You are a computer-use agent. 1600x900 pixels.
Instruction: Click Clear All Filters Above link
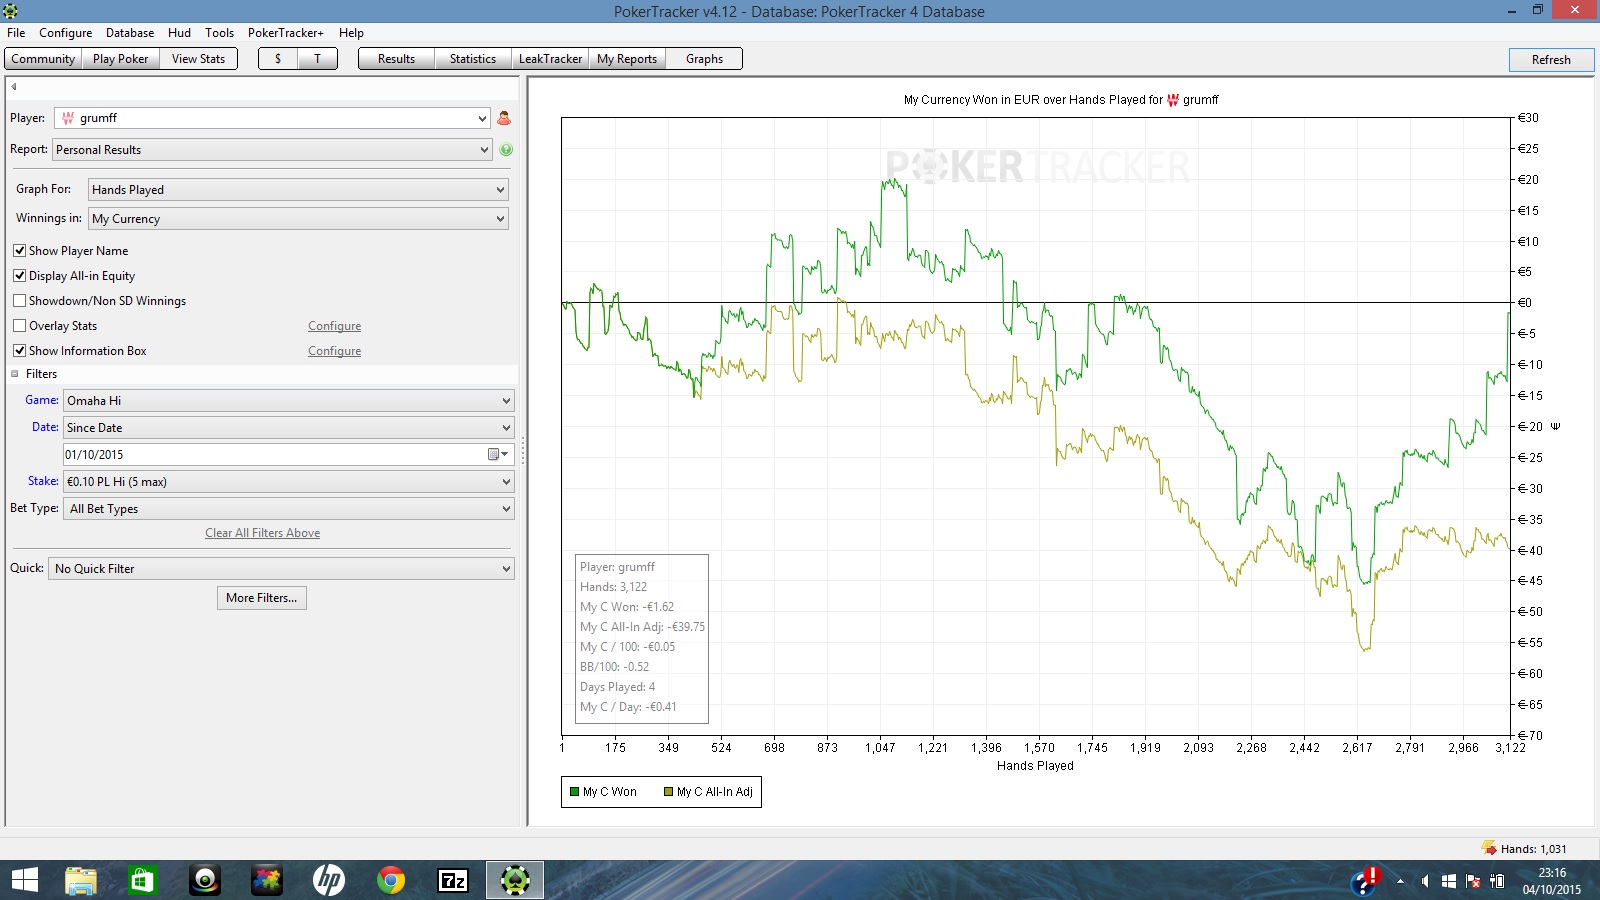coord(263,533)
